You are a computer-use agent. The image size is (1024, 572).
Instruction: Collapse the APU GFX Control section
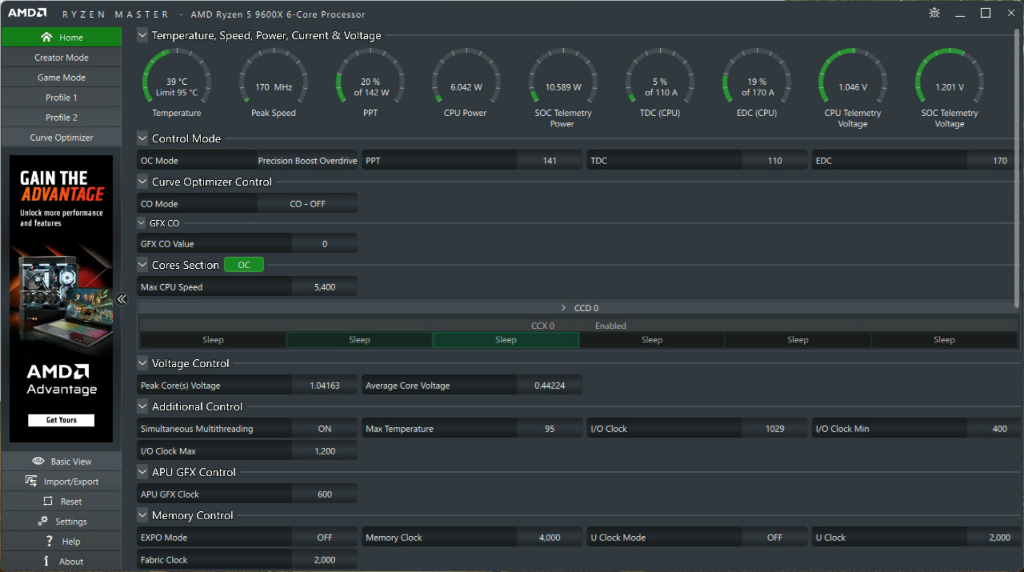(x=142, y=471)
